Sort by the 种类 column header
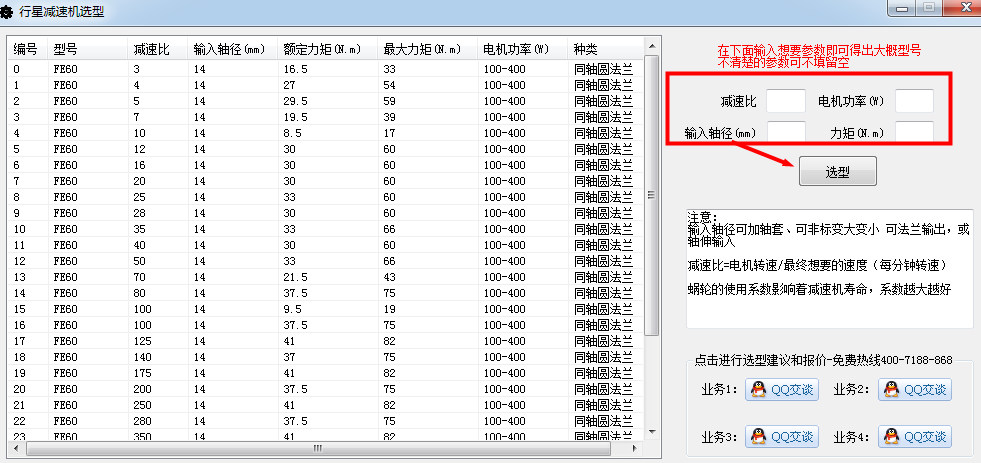The width and height of the screenshot is (981, 463). point(605,49)
